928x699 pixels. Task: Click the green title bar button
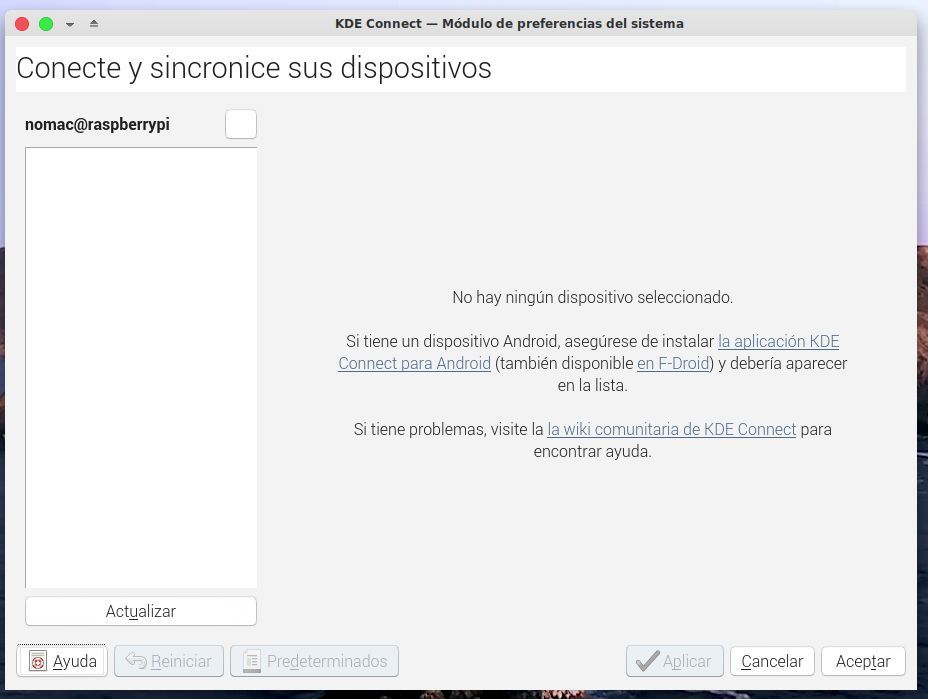(x=46, y=24)
